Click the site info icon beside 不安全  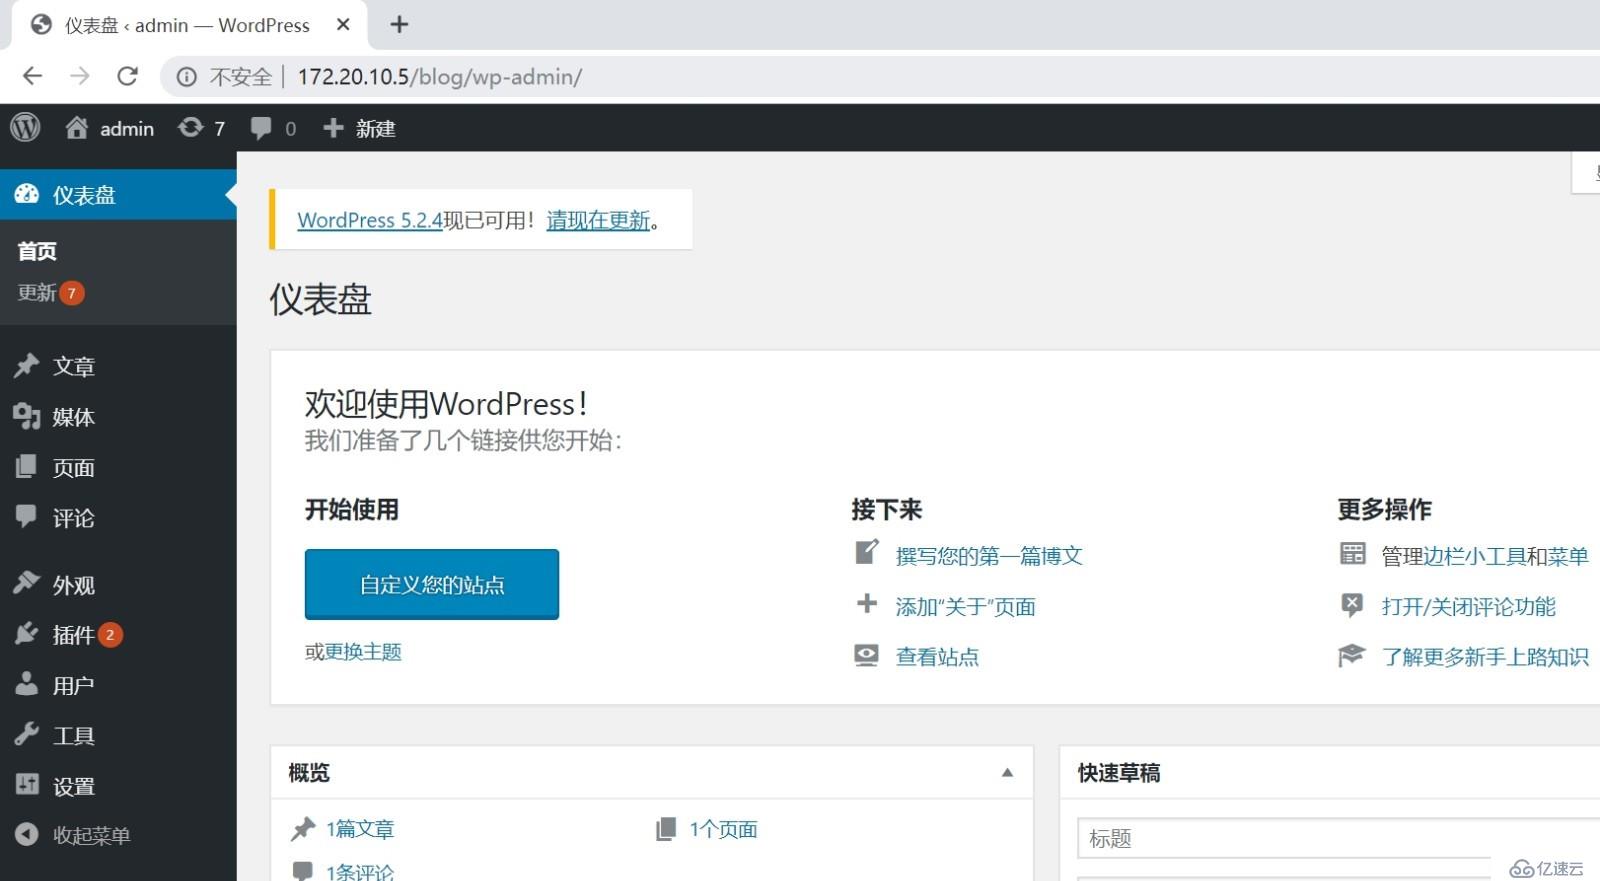[187, 77]
